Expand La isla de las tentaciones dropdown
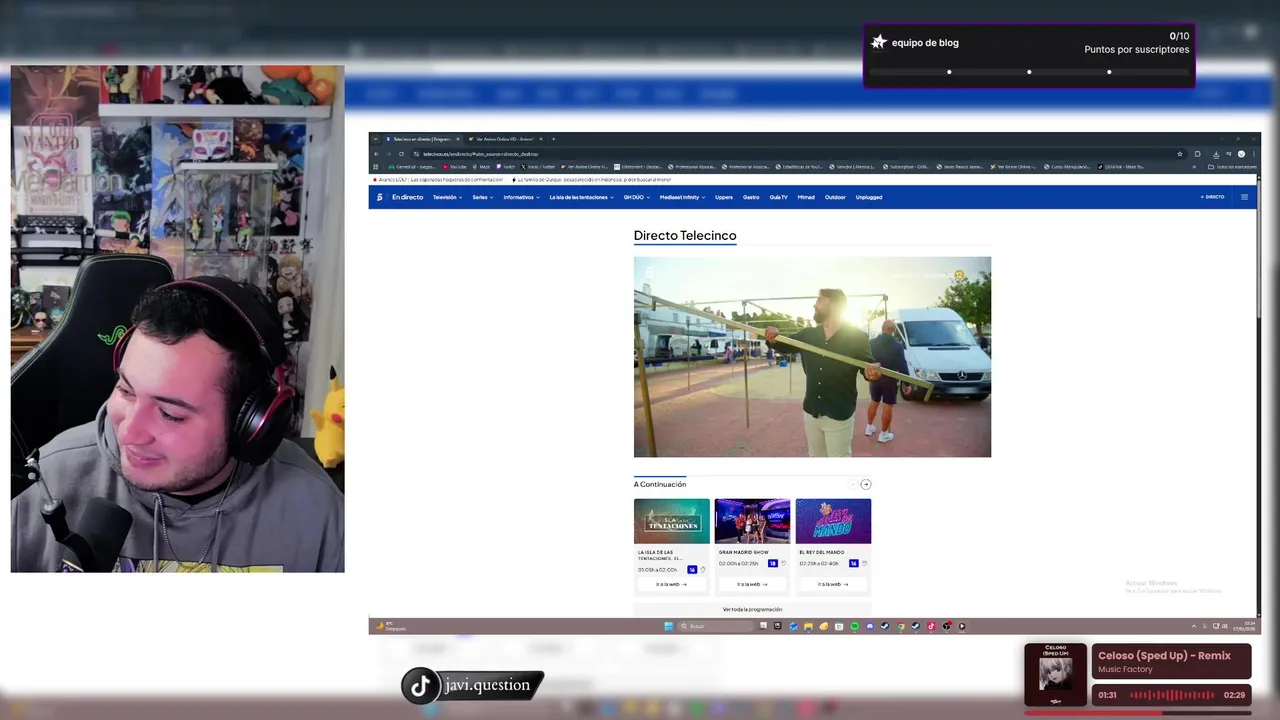Image resolution: width=1280 pixels, height=720 pixels. click(x=582, y=197)
